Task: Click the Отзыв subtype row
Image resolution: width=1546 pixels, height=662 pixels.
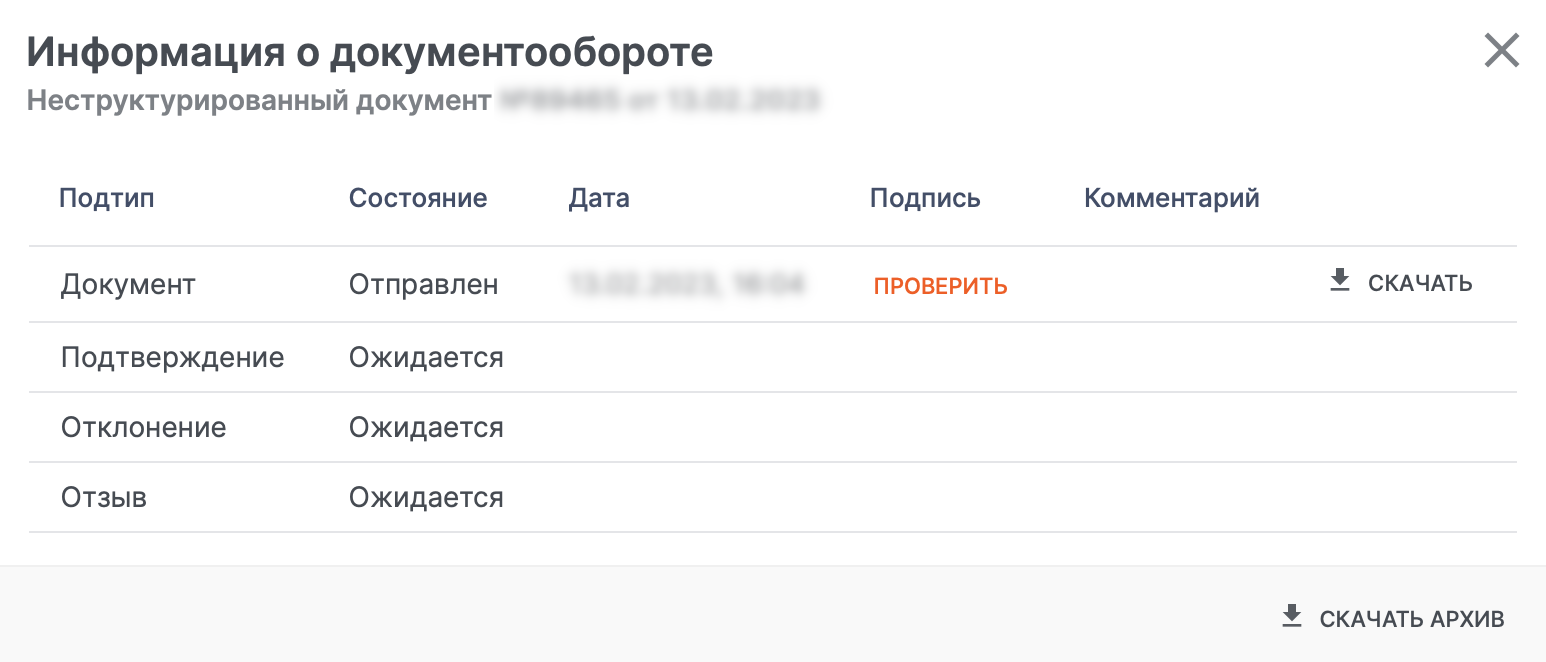Action: 104,498
